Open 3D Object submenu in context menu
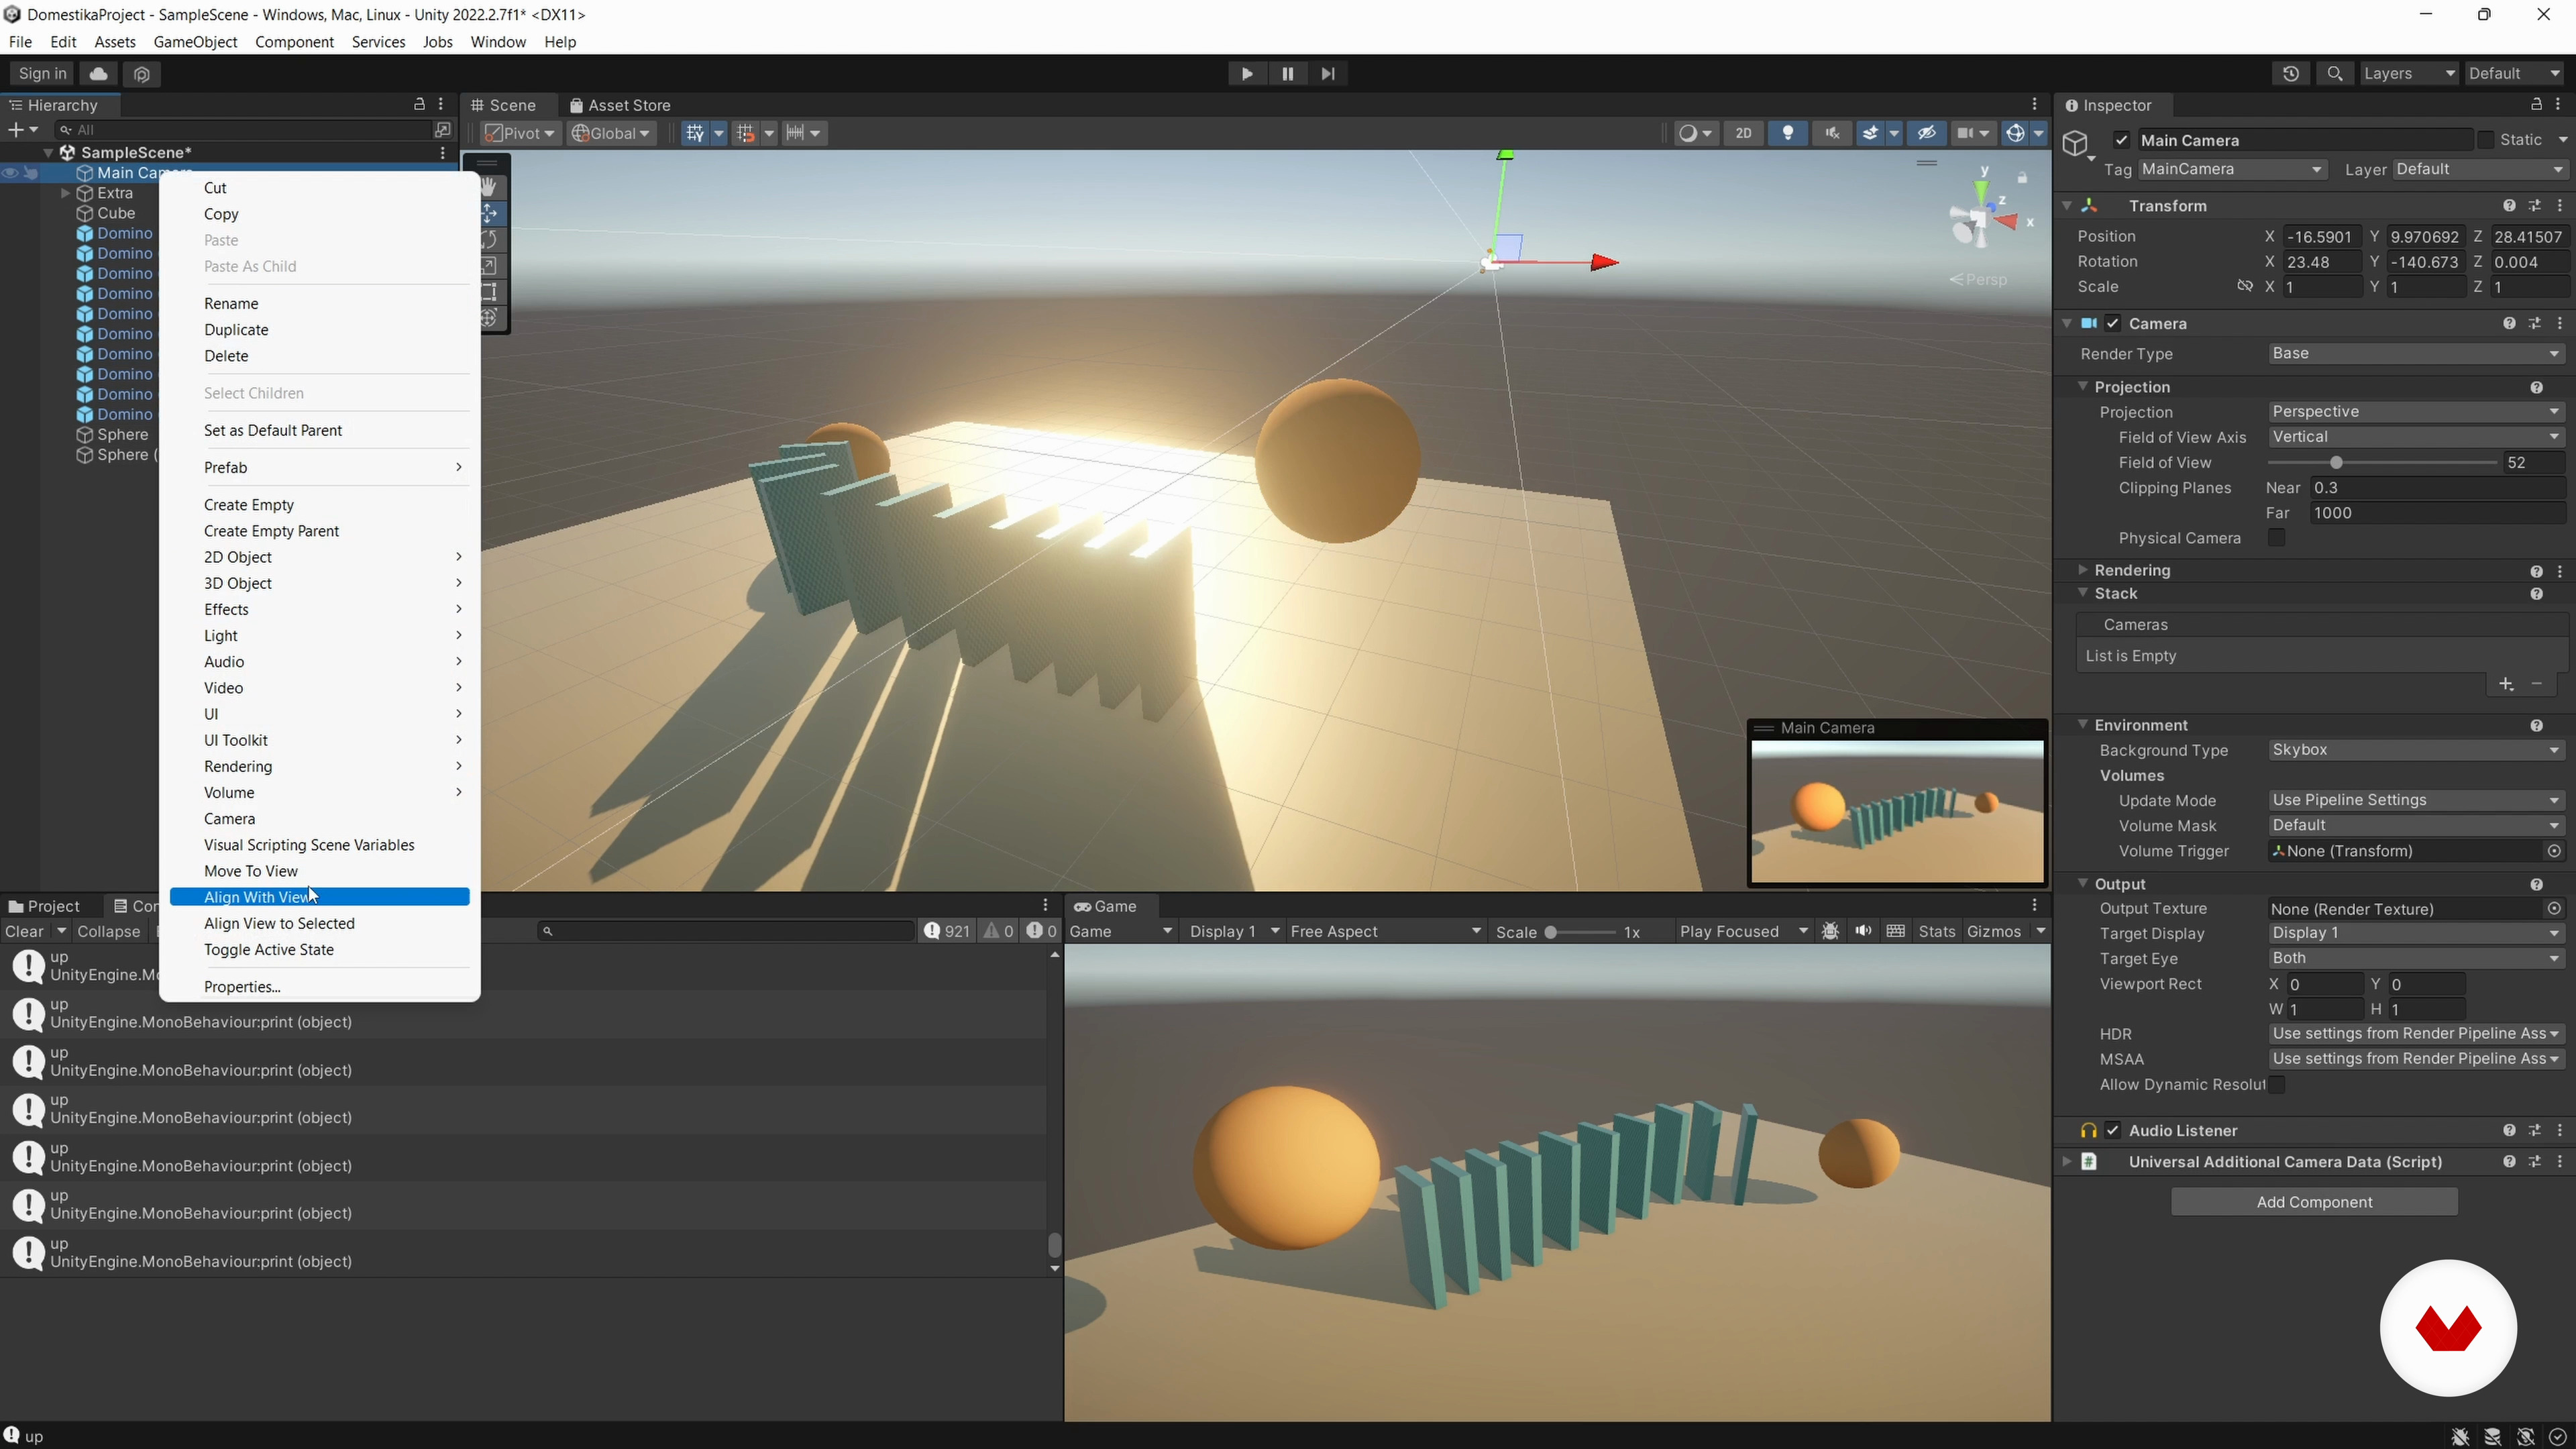This screenshot has height=1449, width=2576. 320,583
